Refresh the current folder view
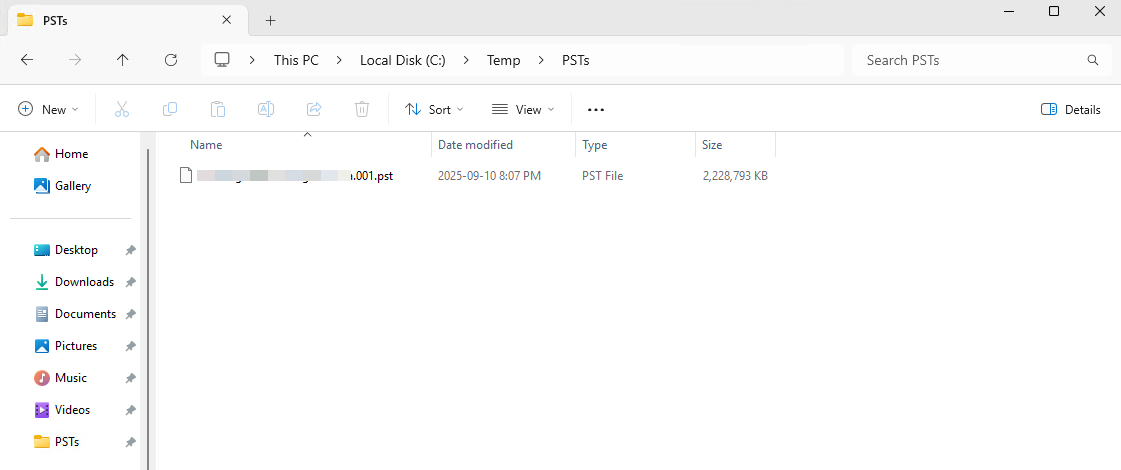Viewport: 1121px width, 470px height. [x=171, y=60]
